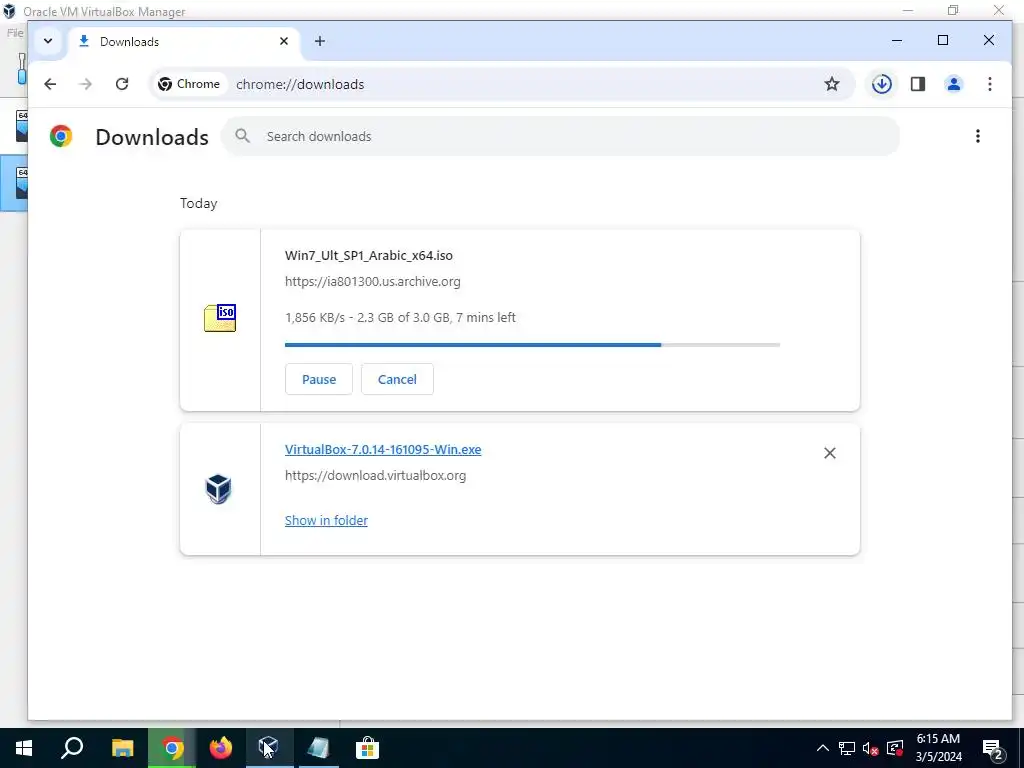Click the Search downloads field
Image resolution: width=1024 pixels, height=768 pixels.
(x=560, y=136)
